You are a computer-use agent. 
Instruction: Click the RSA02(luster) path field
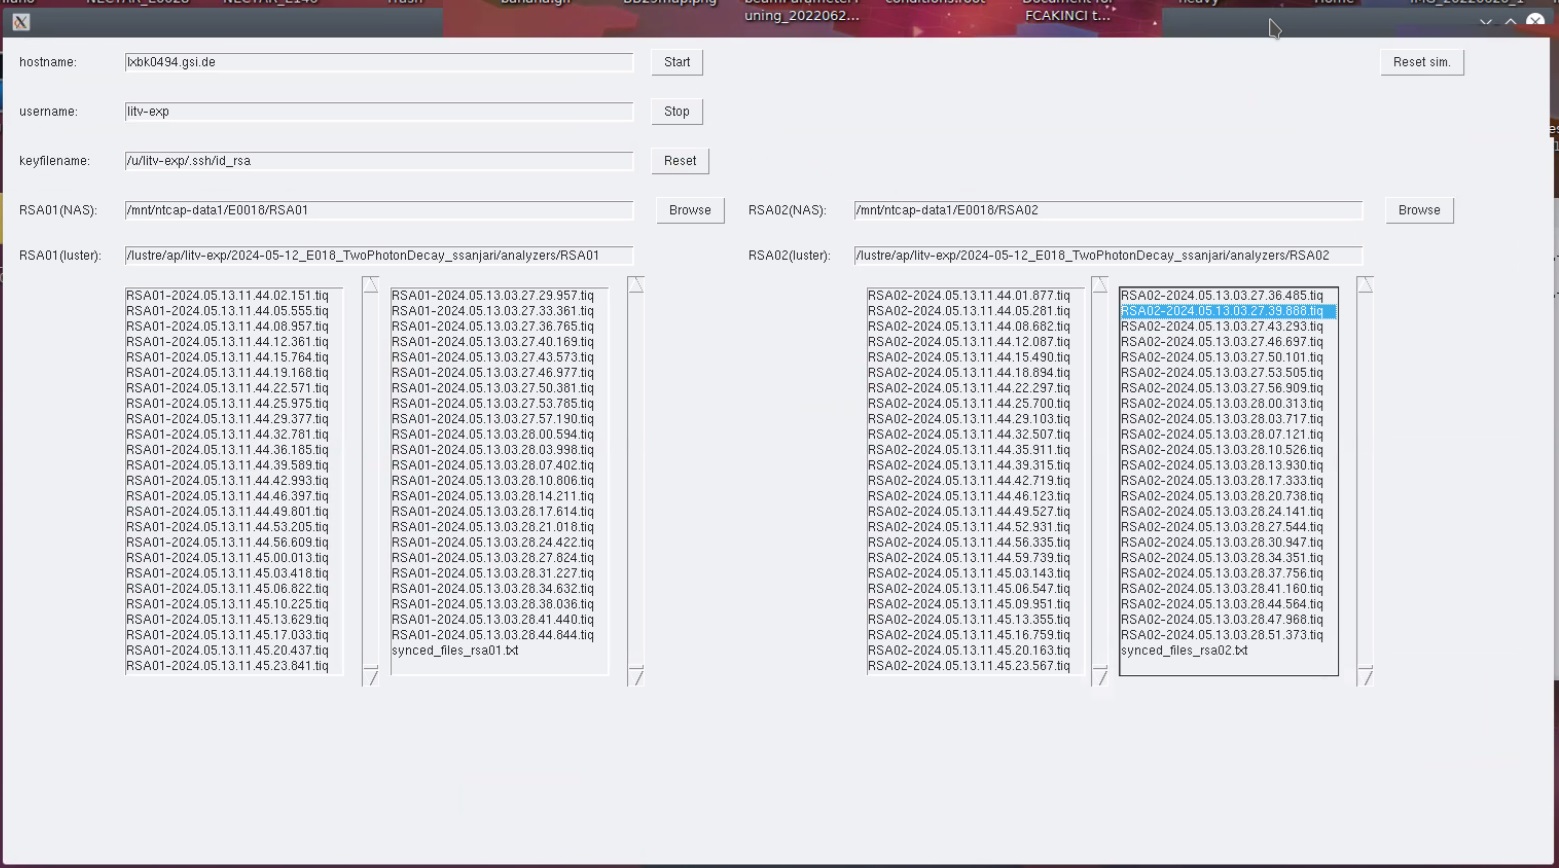pos(1108,256)
